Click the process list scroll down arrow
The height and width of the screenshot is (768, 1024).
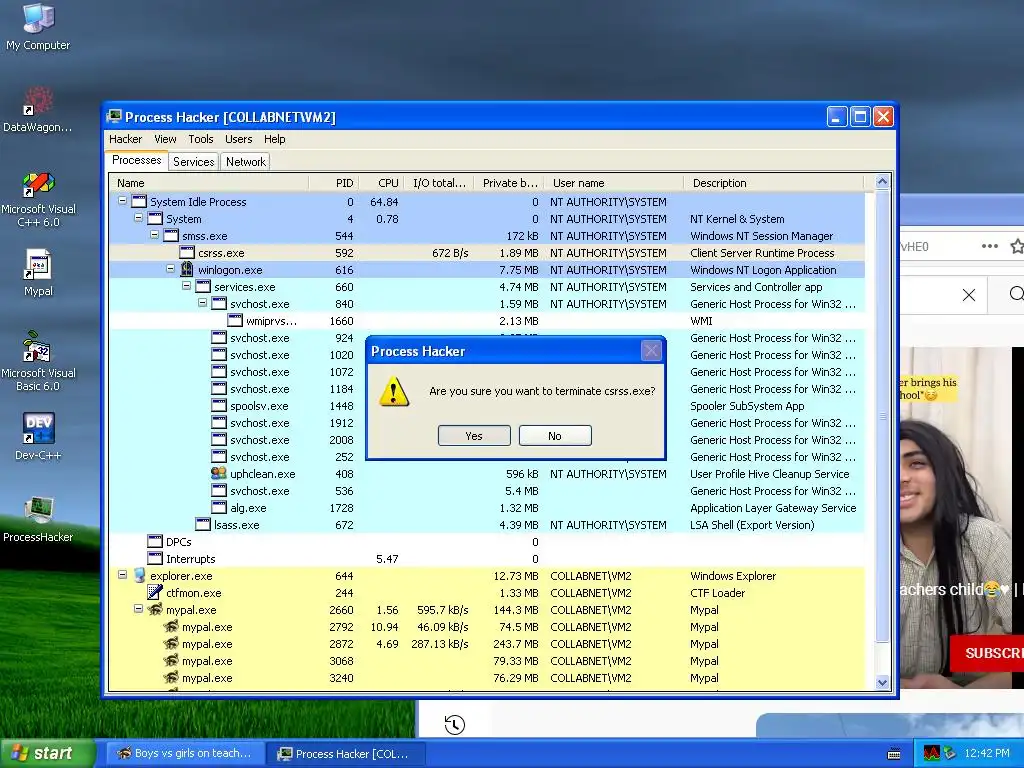click(x=882, y=682)
